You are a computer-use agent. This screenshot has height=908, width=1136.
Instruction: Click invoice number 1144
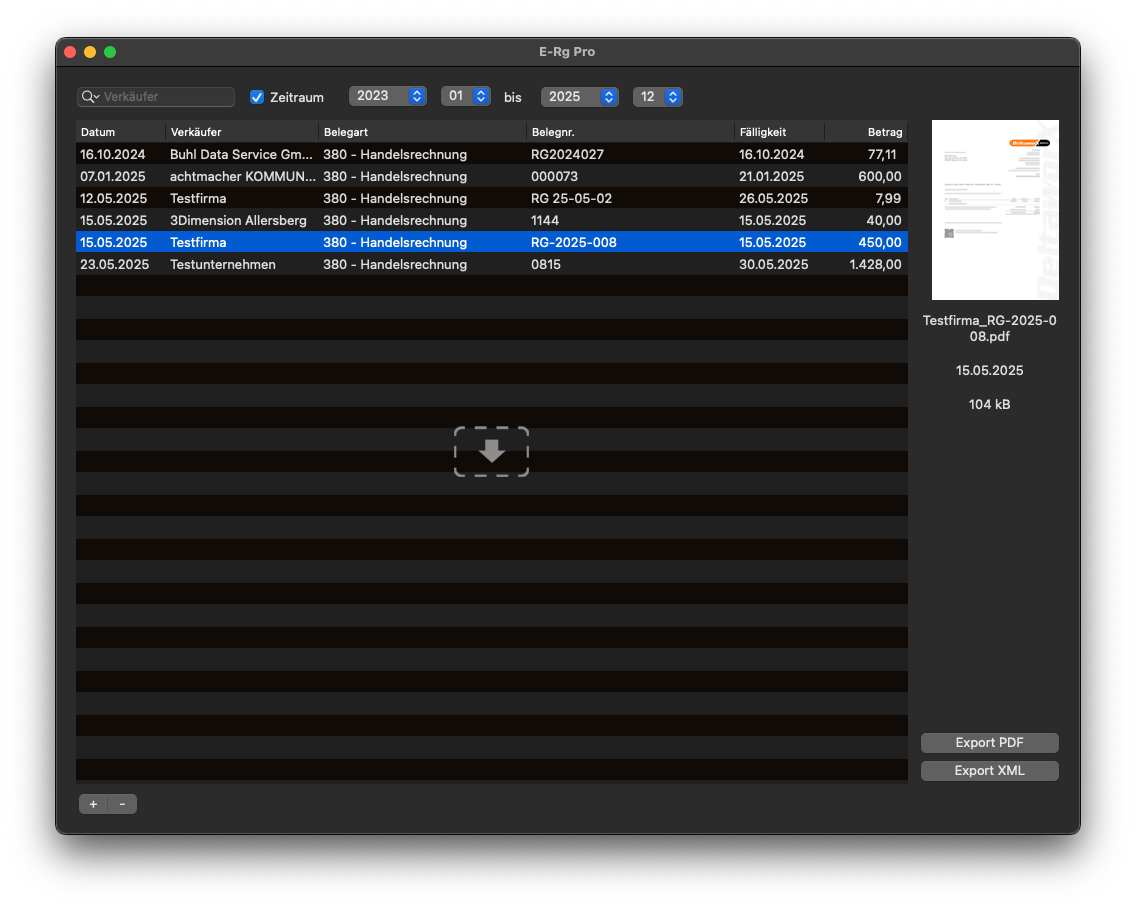545,220
